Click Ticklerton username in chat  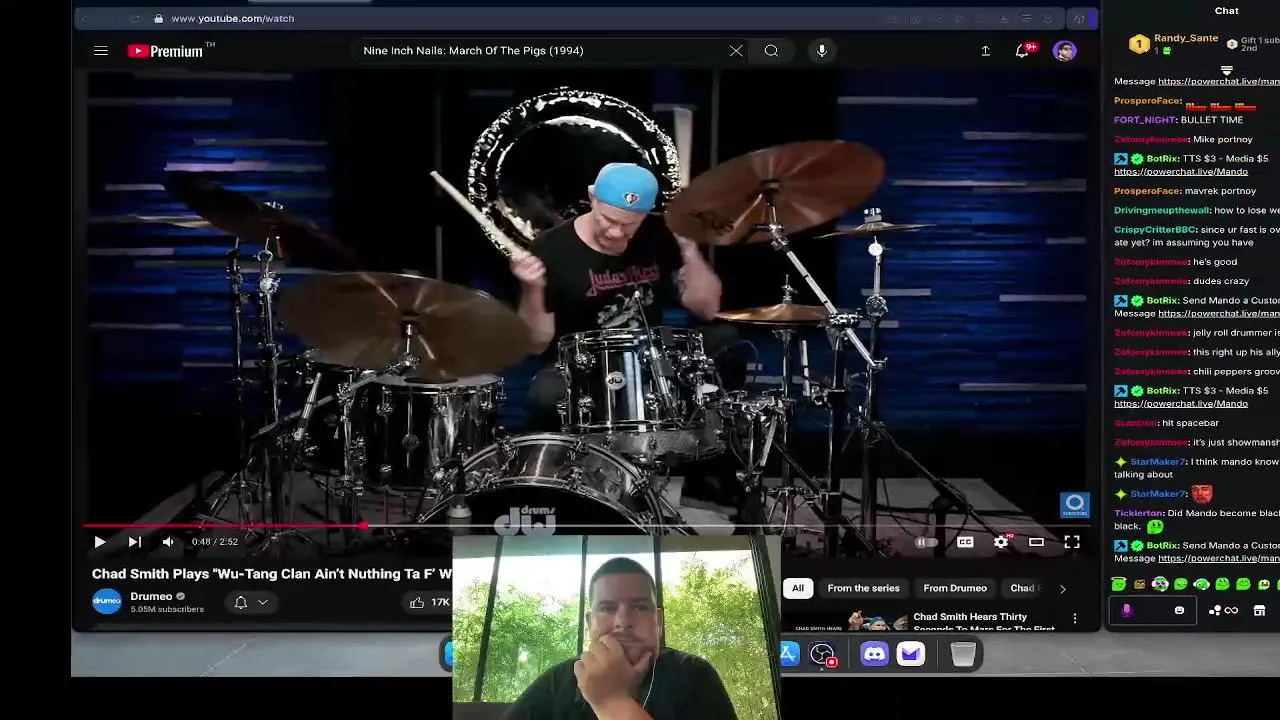pyautogui.click(x=1139, y=514)
